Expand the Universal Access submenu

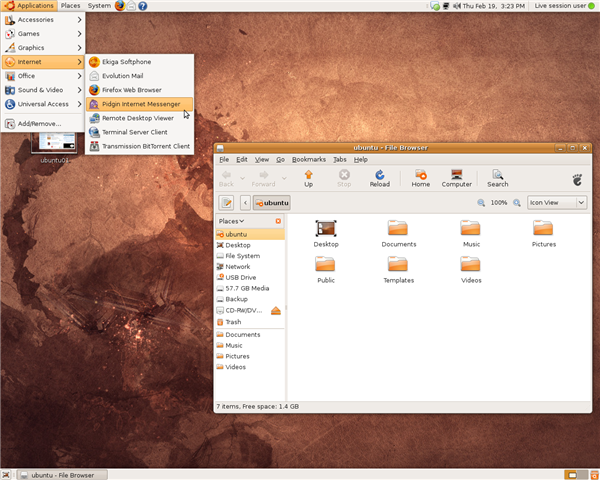click(x=43, y=104)
